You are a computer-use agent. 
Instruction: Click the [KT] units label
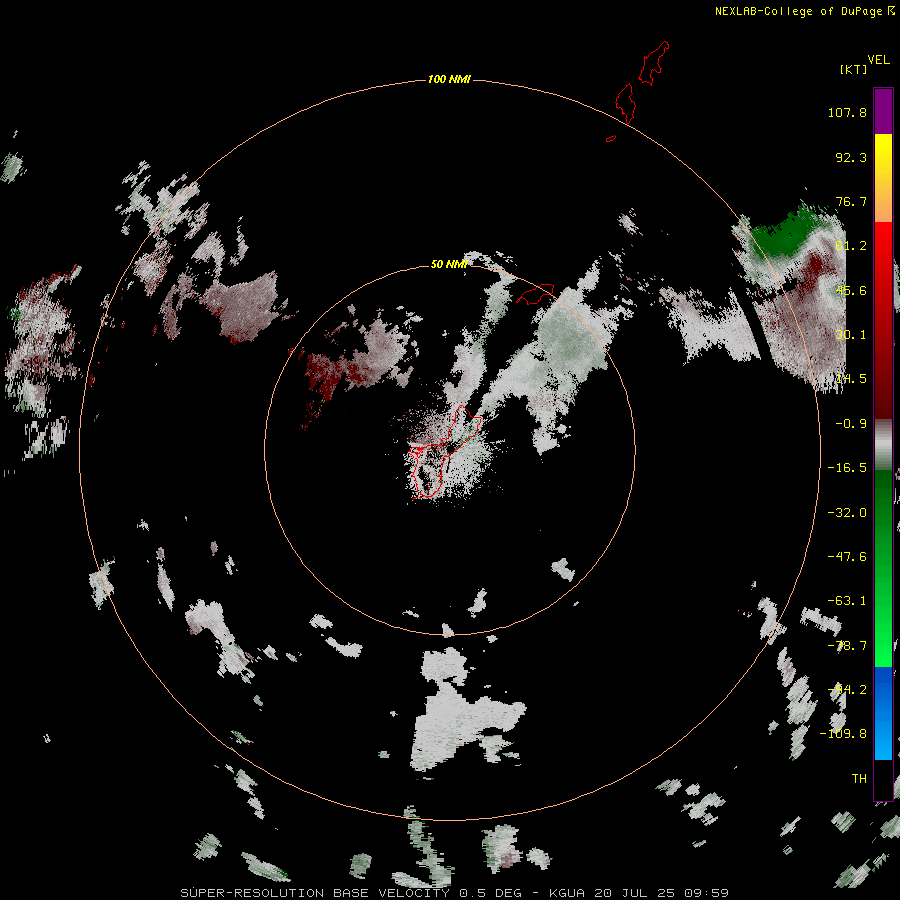coord(854,69)
